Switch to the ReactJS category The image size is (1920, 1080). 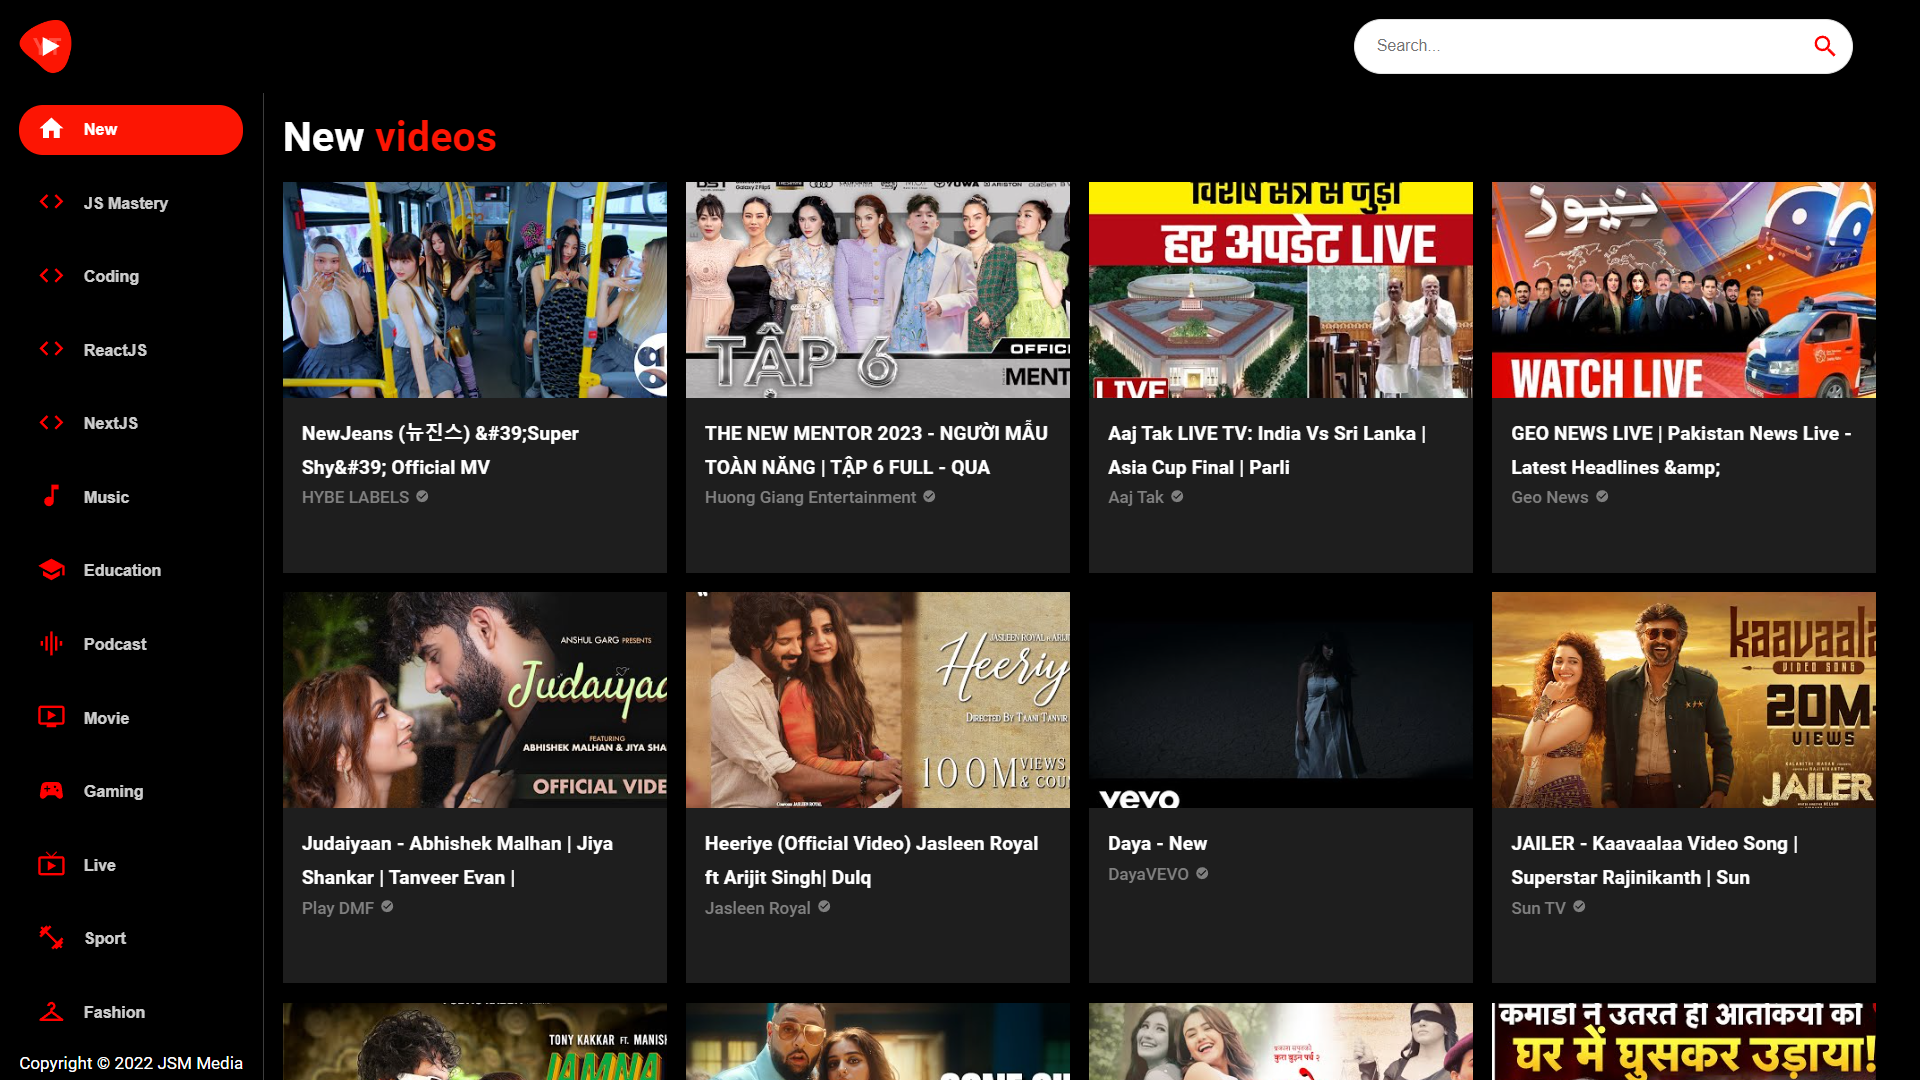click(x=115, y=350)
